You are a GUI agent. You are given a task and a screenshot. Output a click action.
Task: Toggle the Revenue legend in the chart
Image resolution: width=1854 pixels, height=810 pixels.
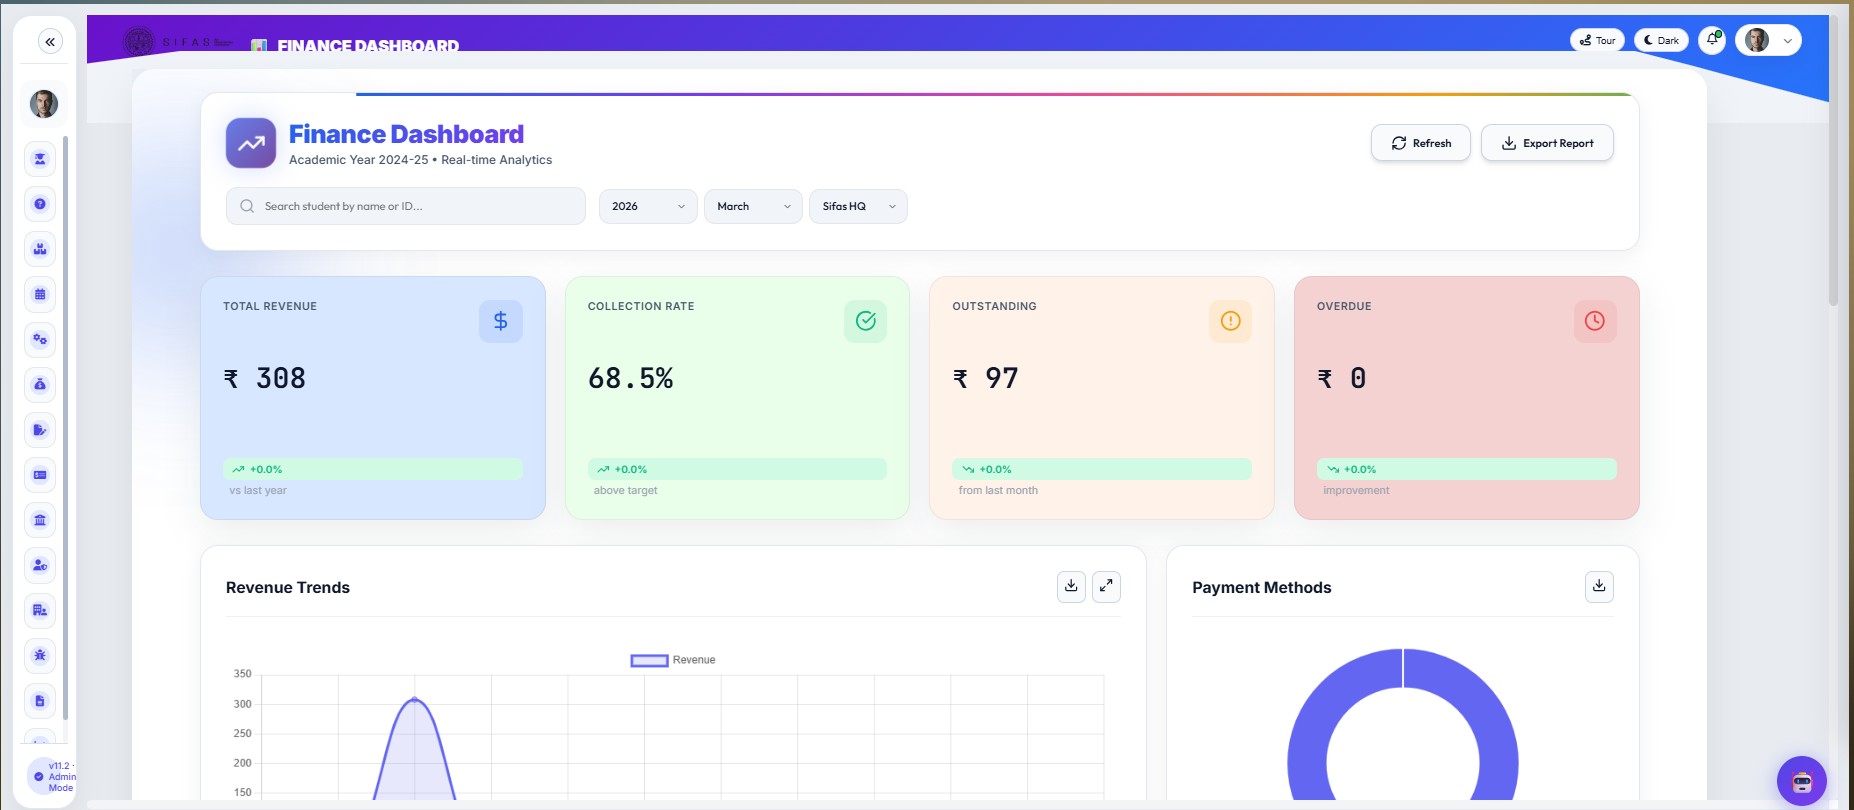point(672,660)
